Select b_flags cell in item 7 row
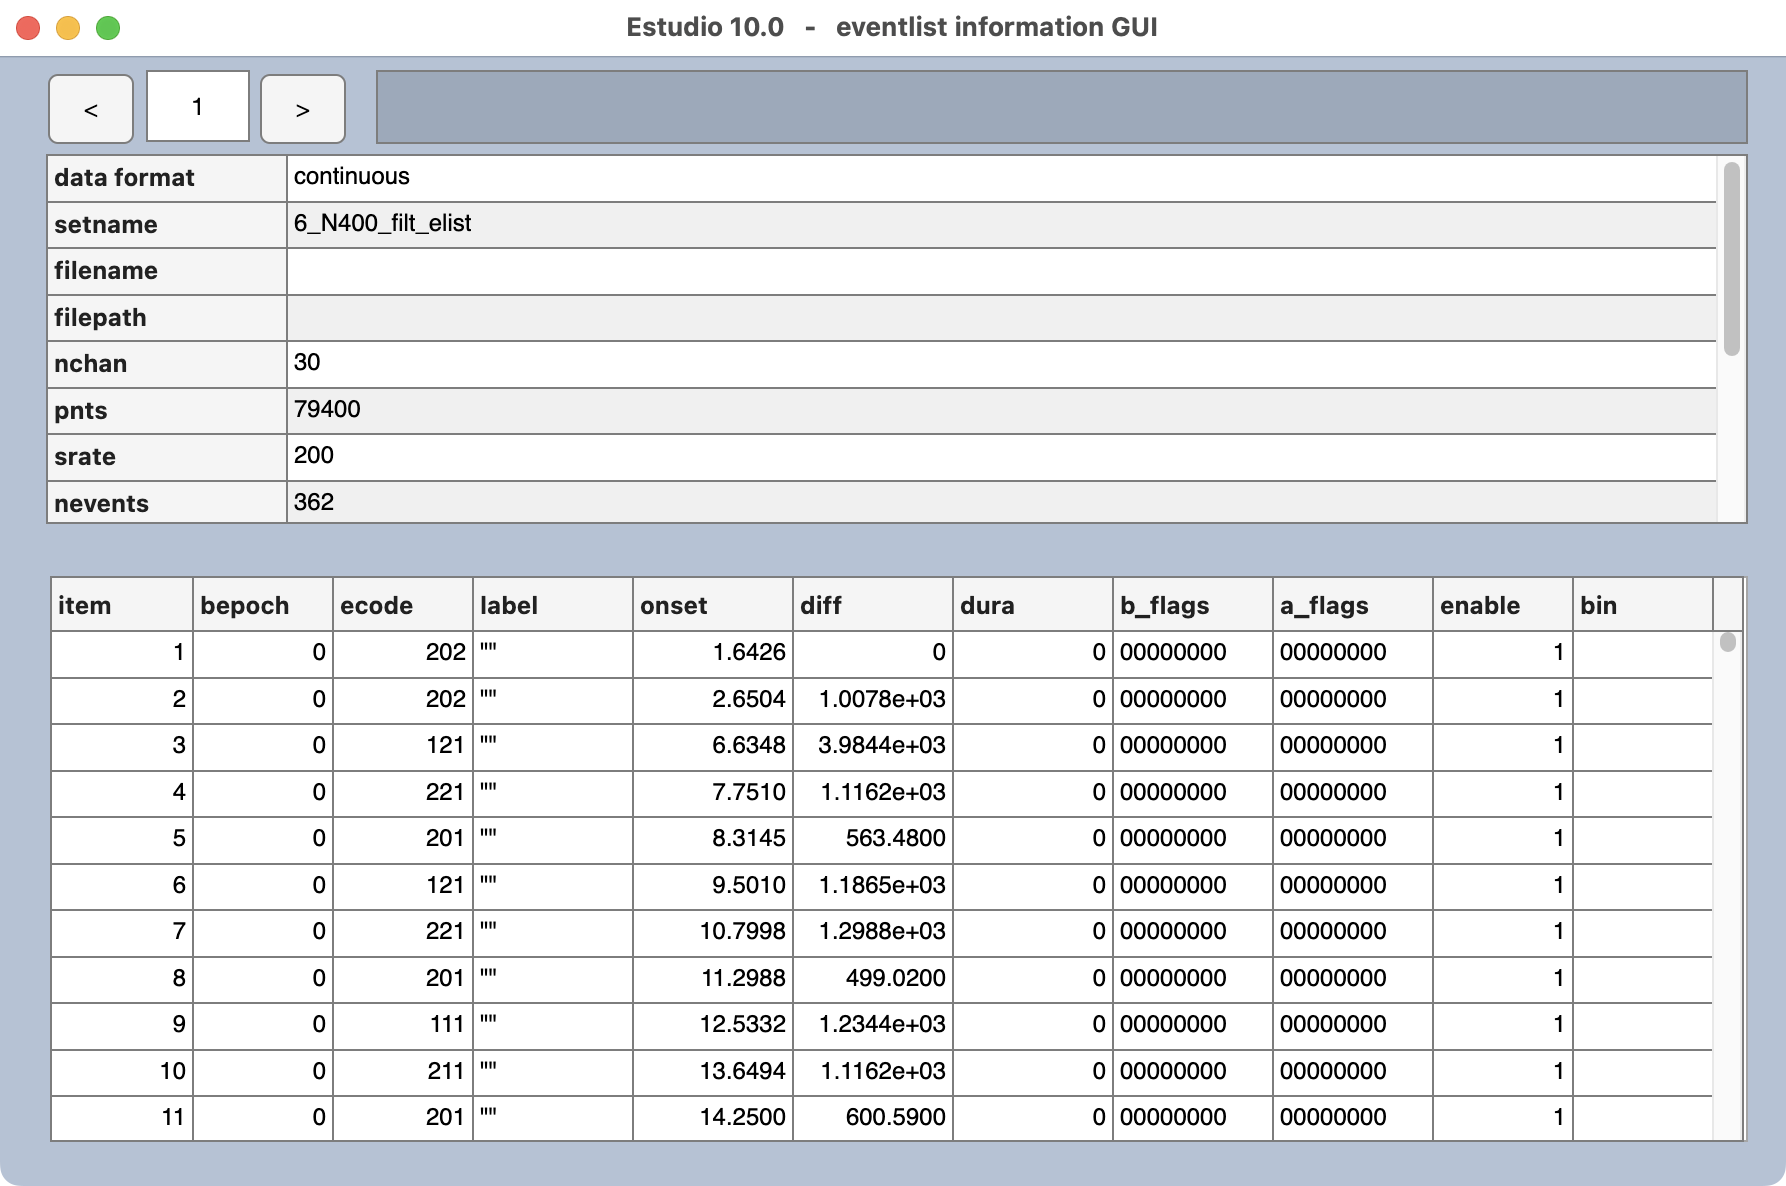Viewport: 1786px width, 1186px height. [x=1193, y=933]
